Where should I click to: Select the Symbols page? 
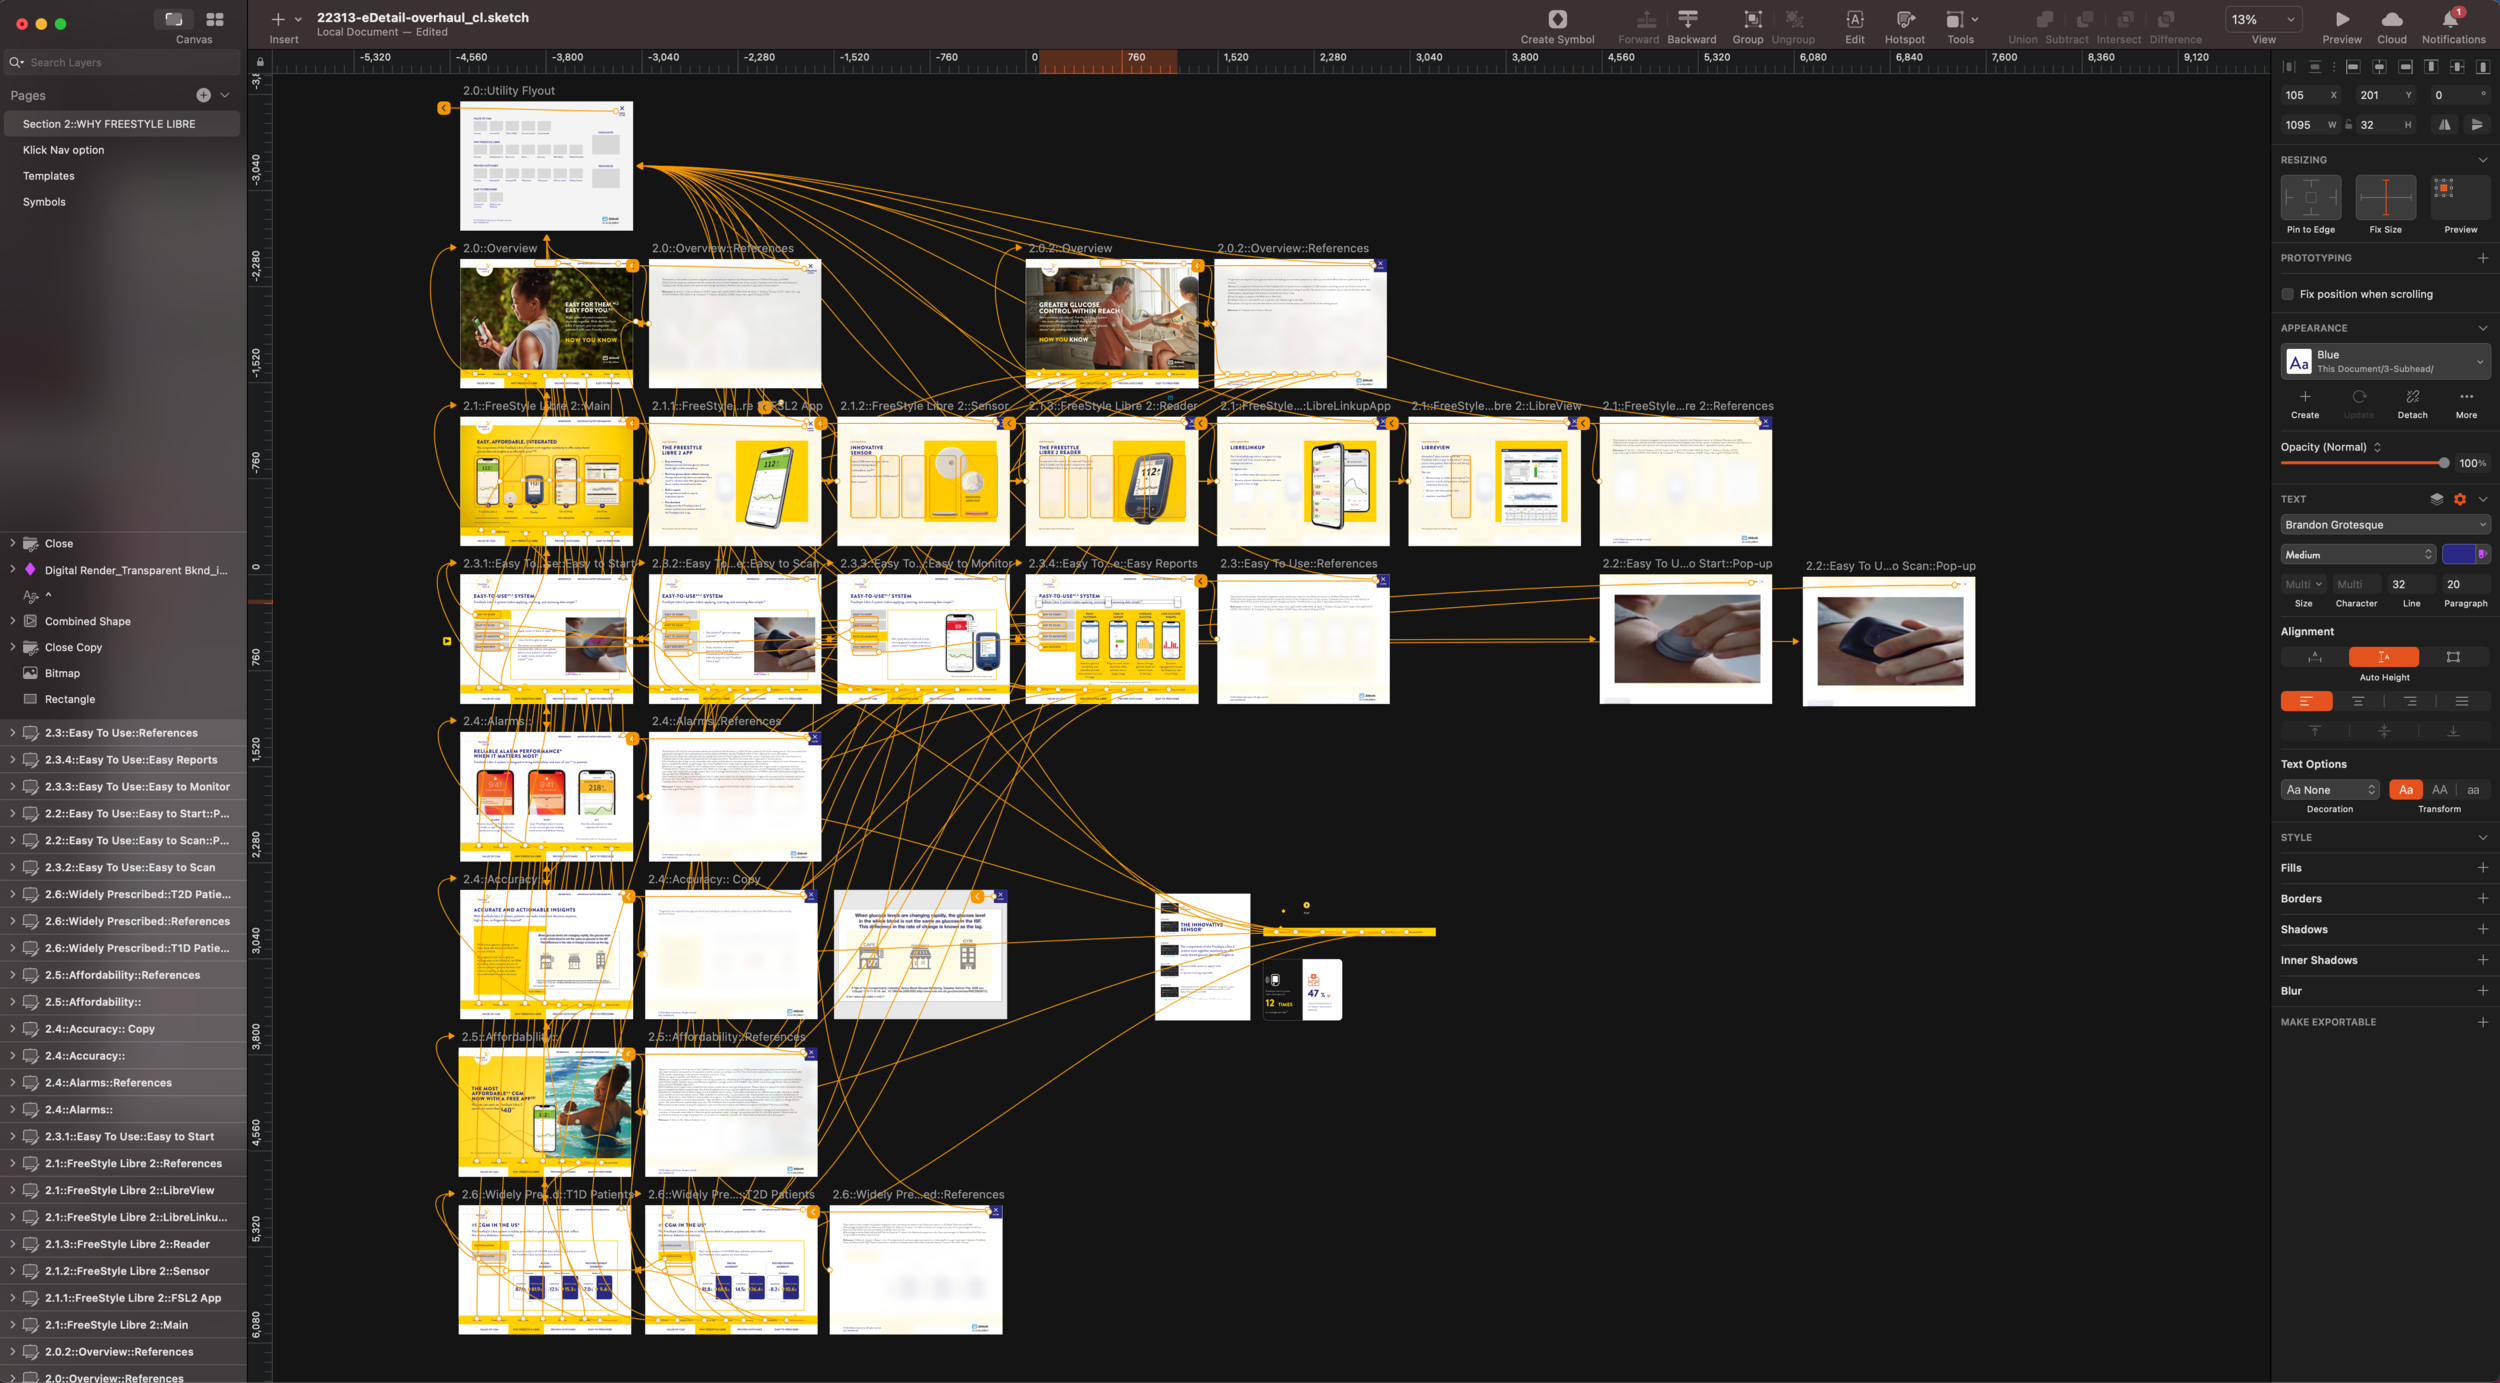point(44,202)
